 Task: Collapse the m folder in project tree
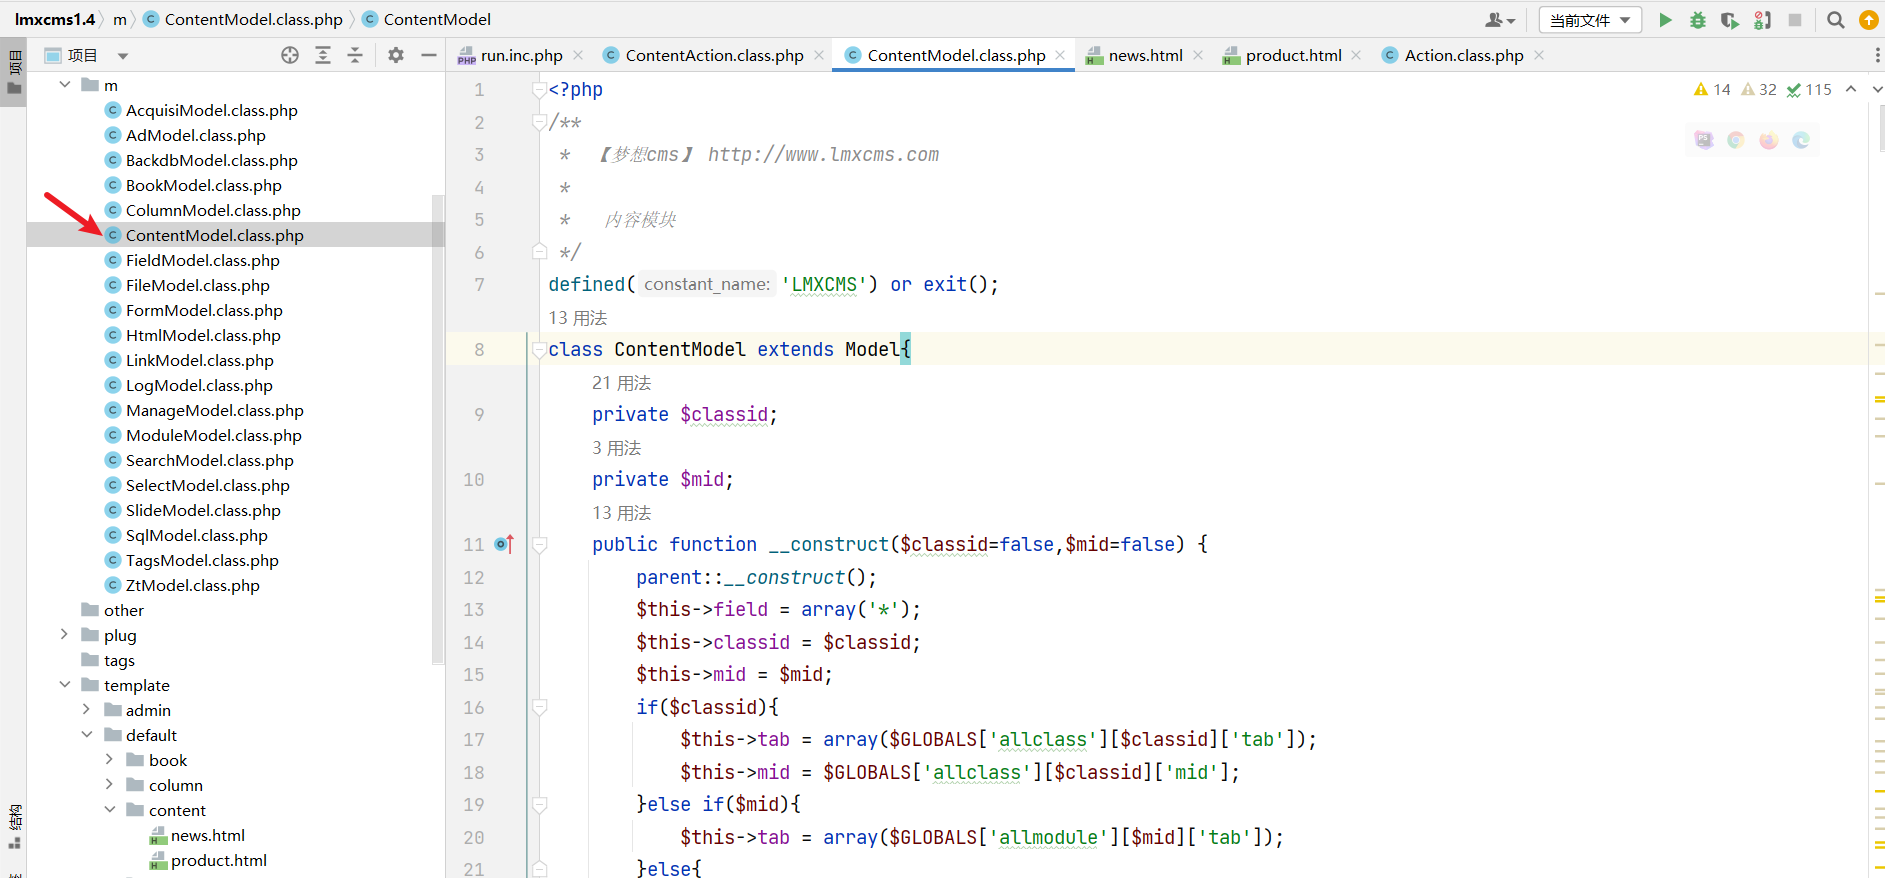[65, 85]
